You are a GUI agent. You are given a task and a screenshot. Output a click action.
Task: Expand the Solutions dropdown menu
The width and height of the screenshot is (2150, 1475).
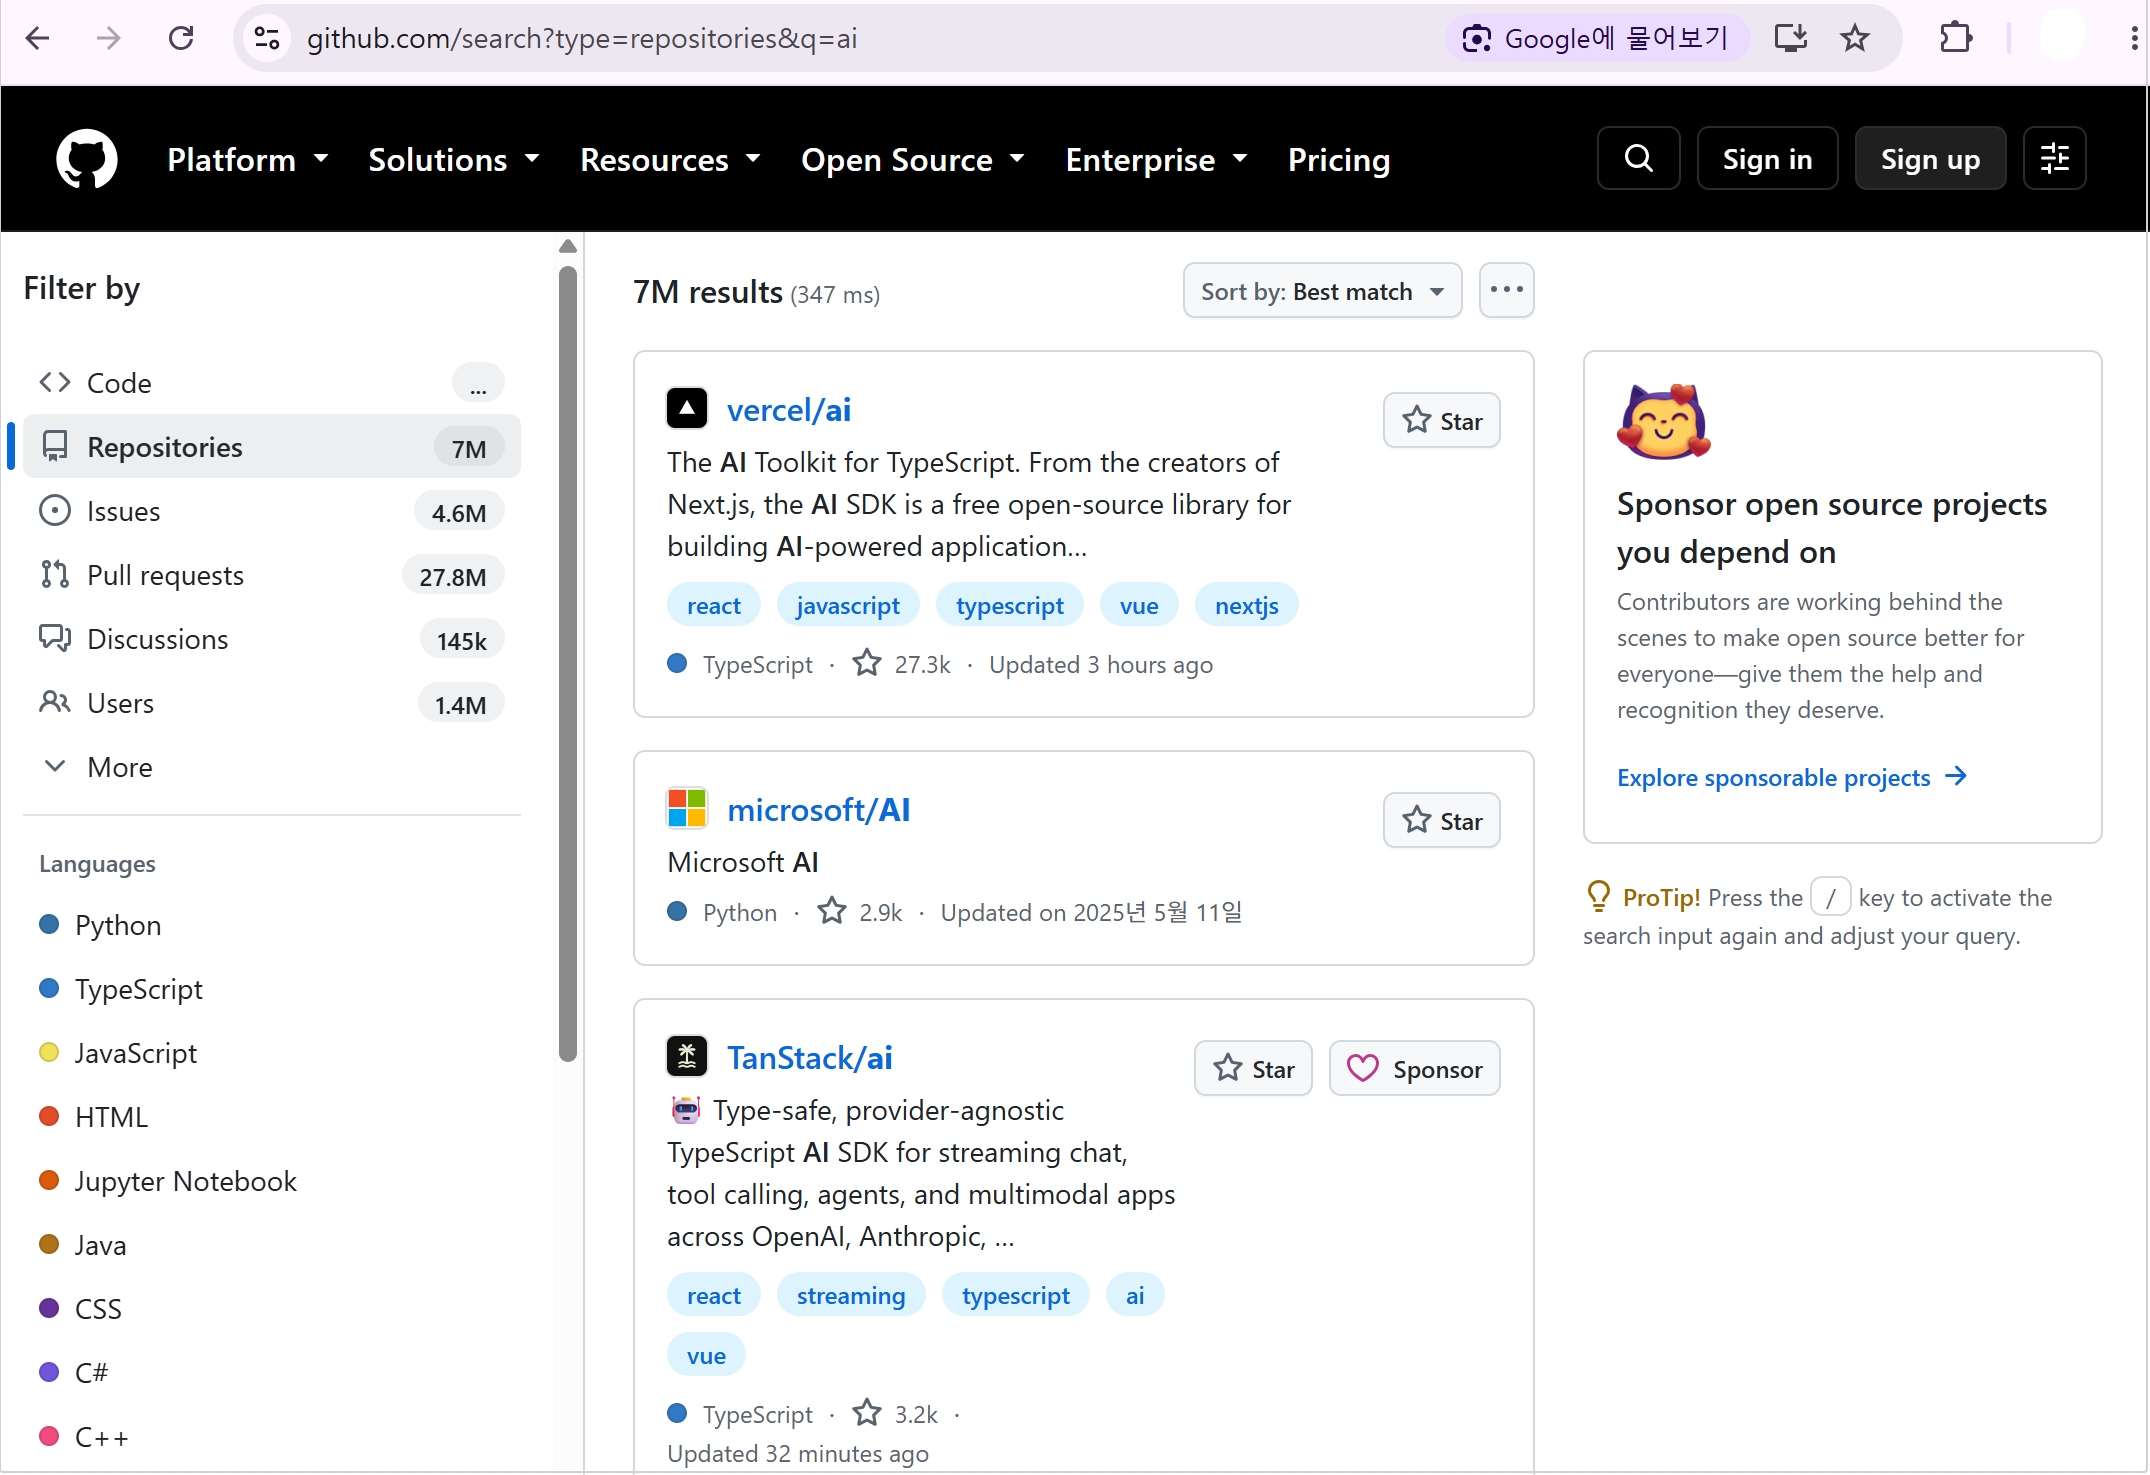(454, 160)
